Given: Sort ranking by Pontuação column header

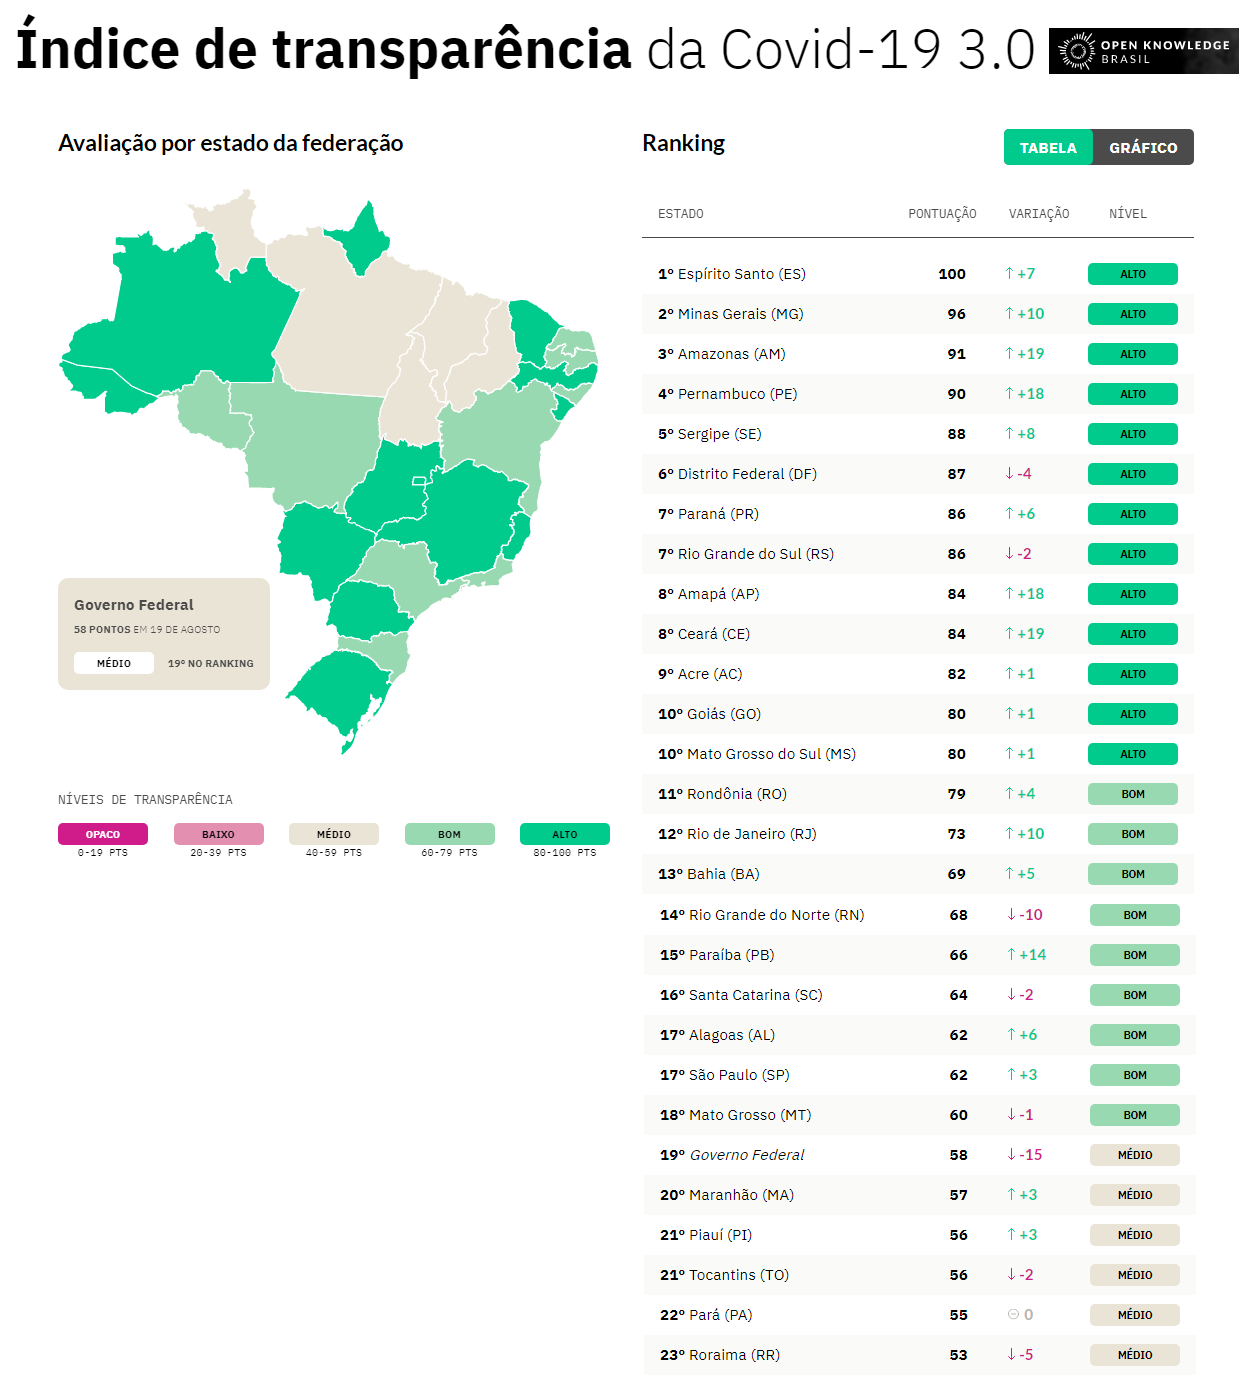Looking at the screenshot, I should [x=942, y=214].
